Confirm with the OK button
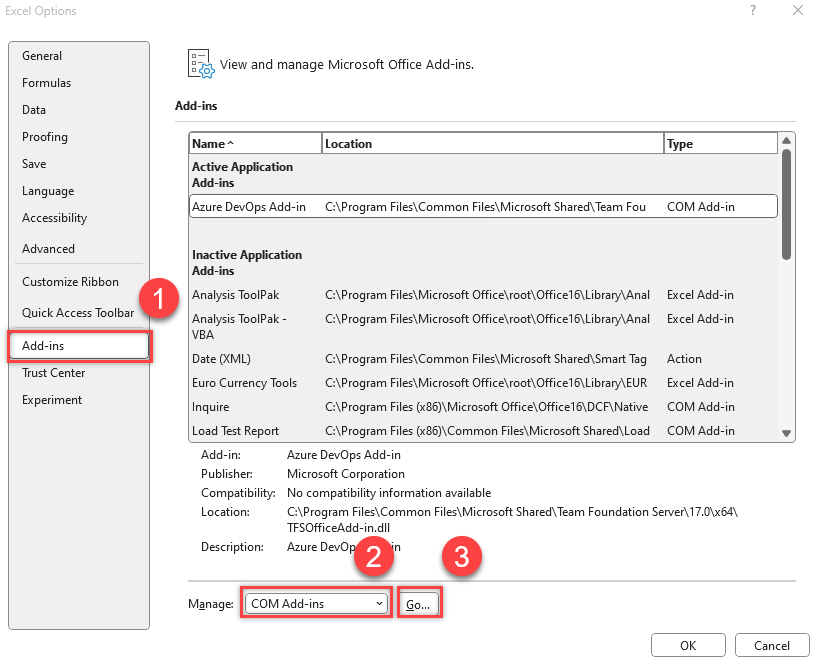 click(x=688, y=646)
